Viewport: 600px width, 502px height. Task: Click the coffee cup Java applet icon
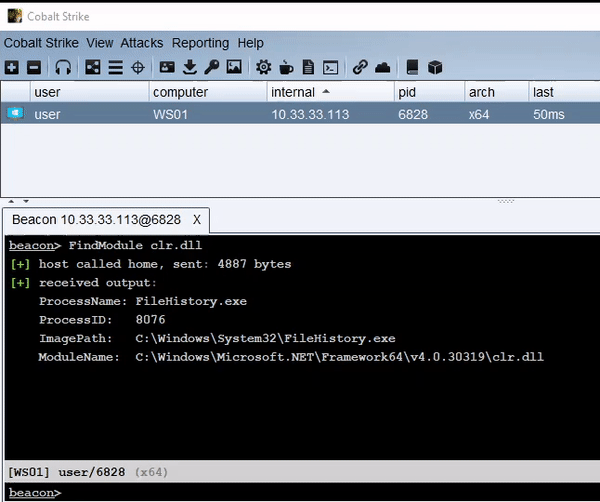click(x=286, y=68)
